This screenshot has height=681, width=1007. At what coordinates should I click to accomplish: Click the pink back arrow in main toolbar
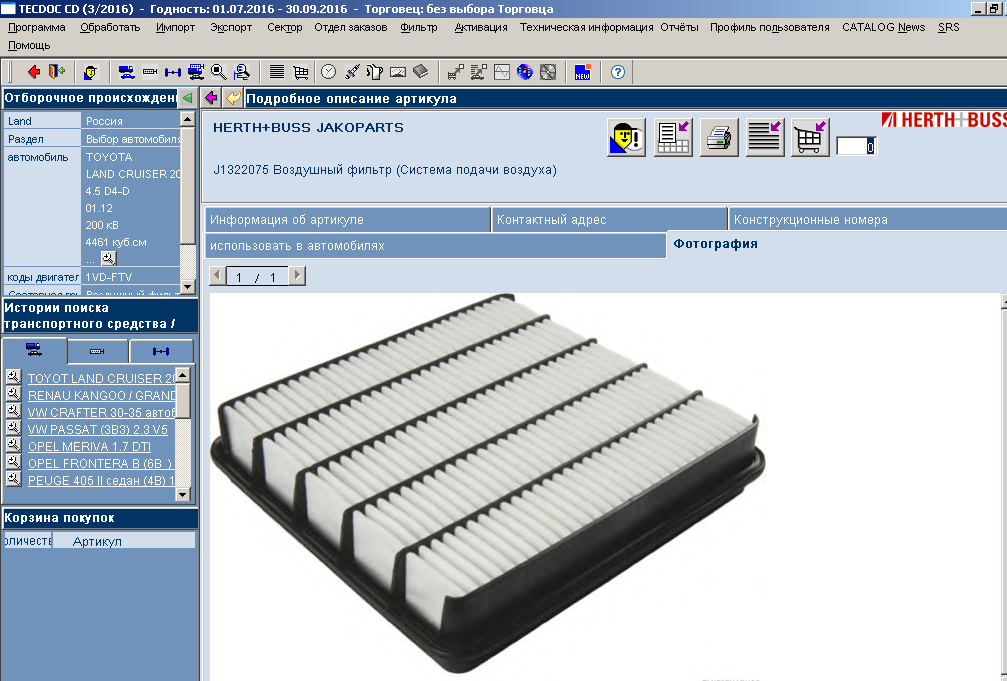[33, 72]
